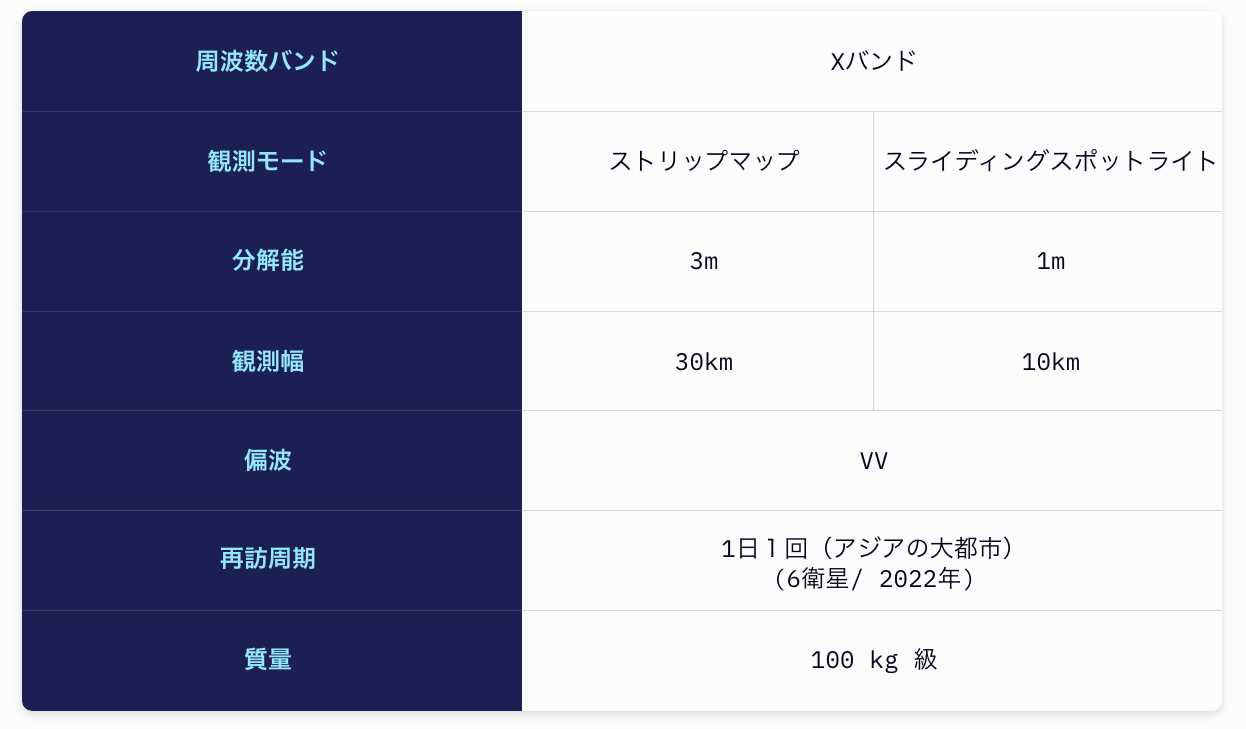This screenshot has width=1246, height=729.
Task: Click the 再訪周期 row header
Action: point(272,560)
